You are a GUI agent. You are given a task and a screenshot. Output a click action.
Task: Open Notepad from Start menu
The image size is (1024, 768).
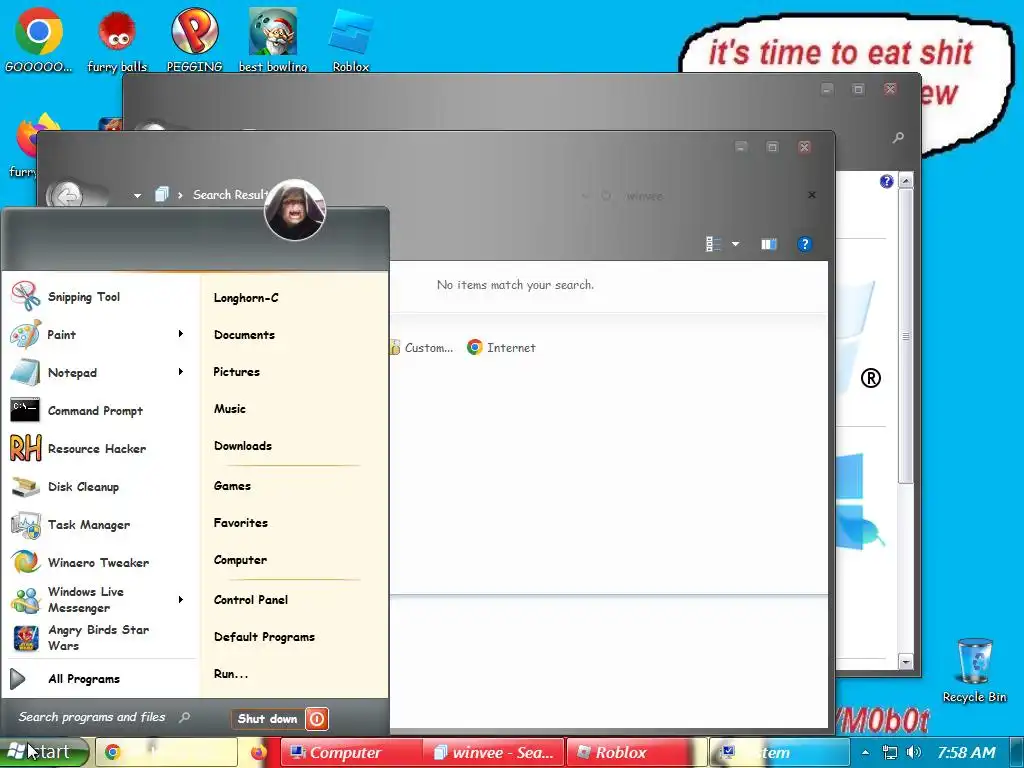pos(99,372)
